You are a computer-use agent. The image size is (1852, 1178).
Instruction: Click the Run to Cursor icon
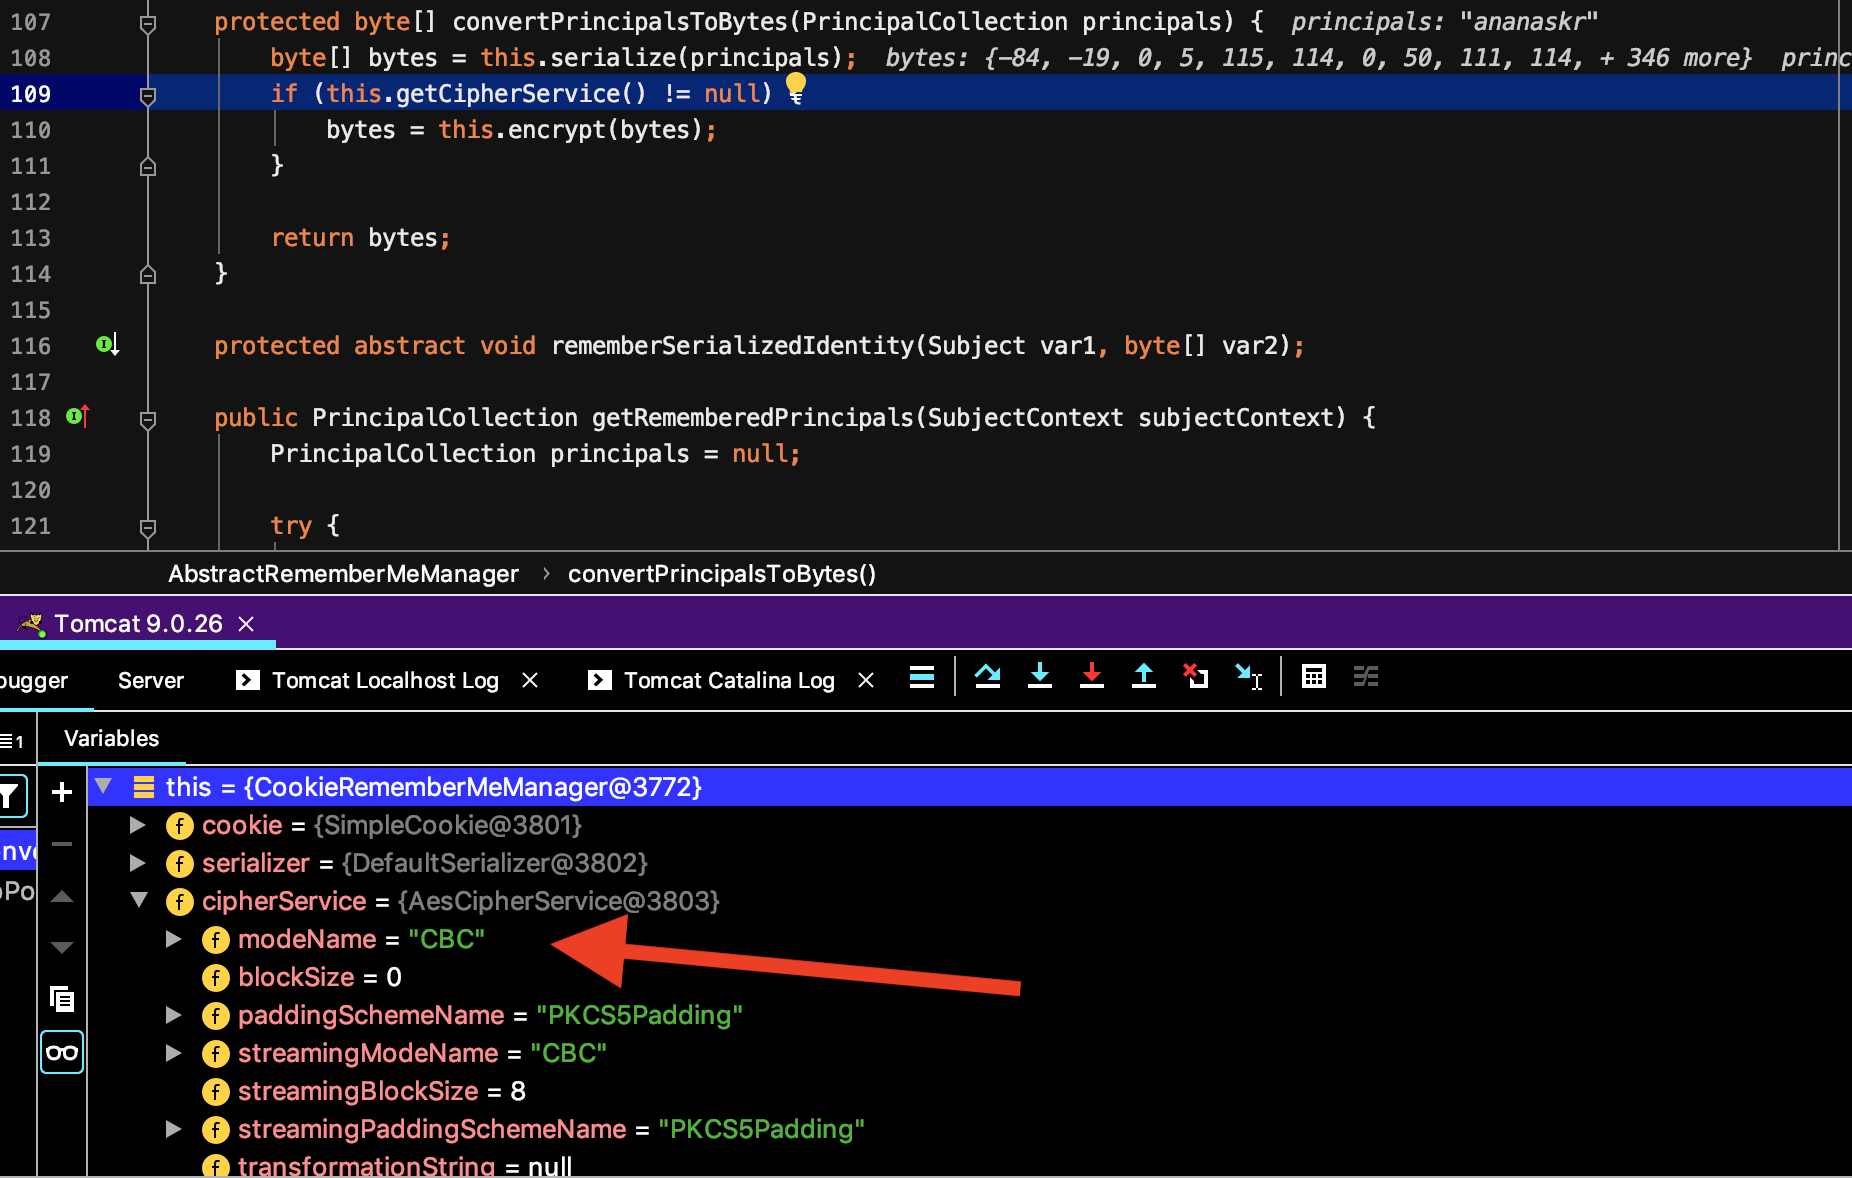[1248, 677]
